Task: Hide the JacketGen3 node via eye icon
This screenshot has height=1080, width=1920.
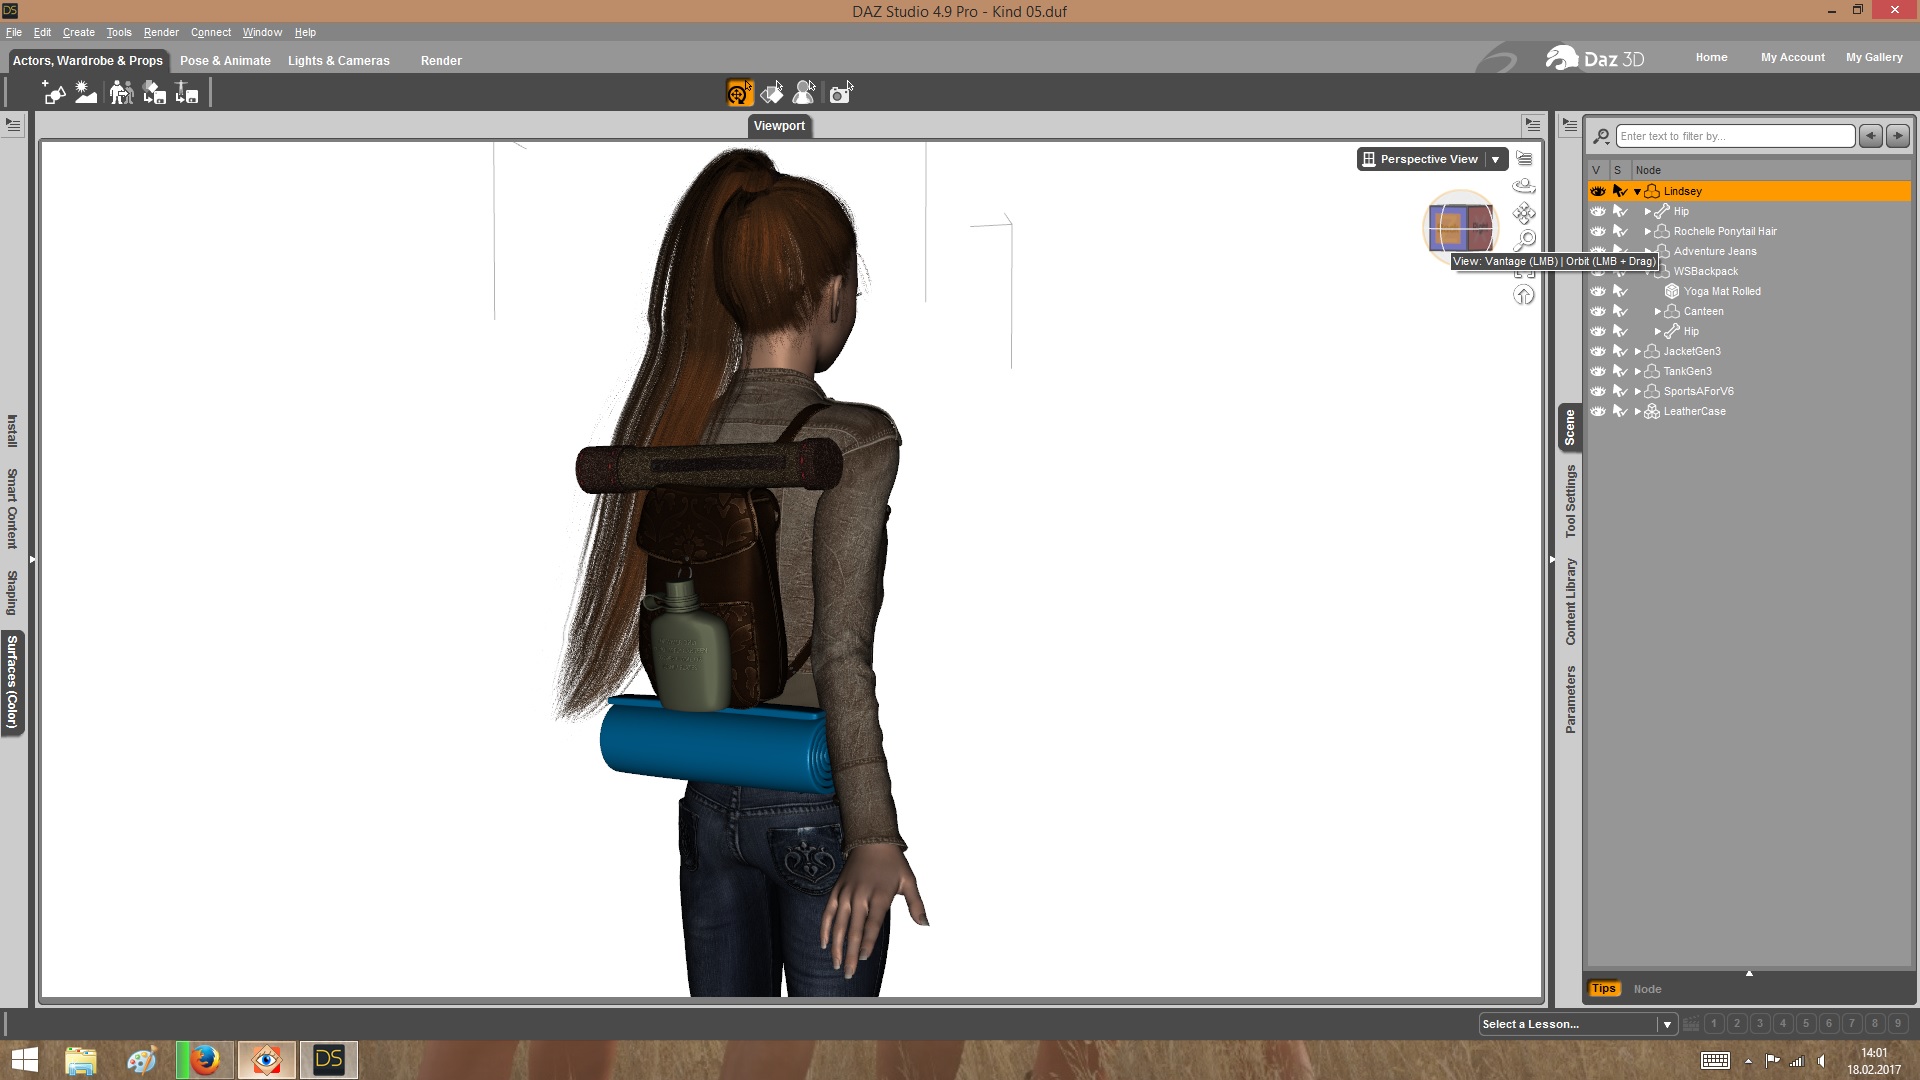Action: (1598, 351)
